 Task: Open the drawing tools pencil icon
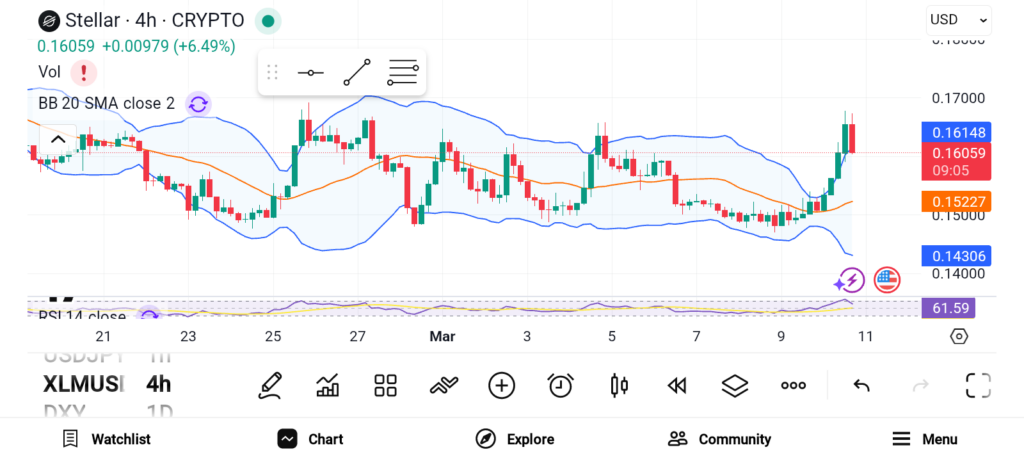(x=269, y=385)
